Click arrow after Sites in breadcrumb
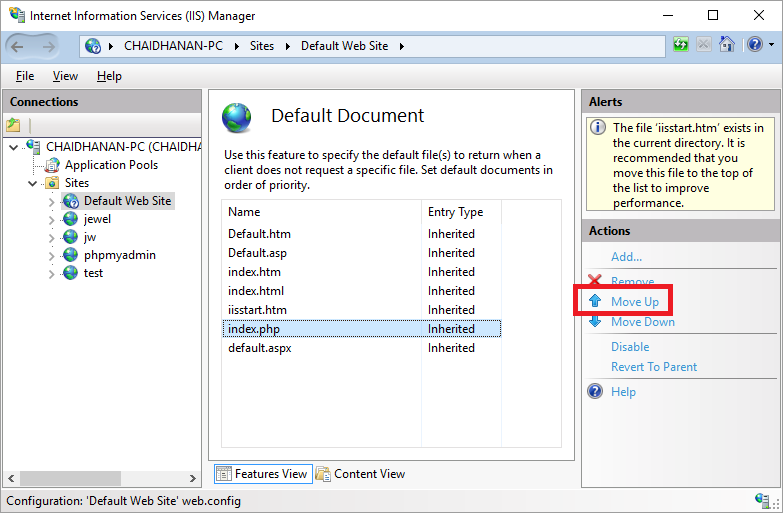This screenshot has height=513, width=783. coord(288,46)
